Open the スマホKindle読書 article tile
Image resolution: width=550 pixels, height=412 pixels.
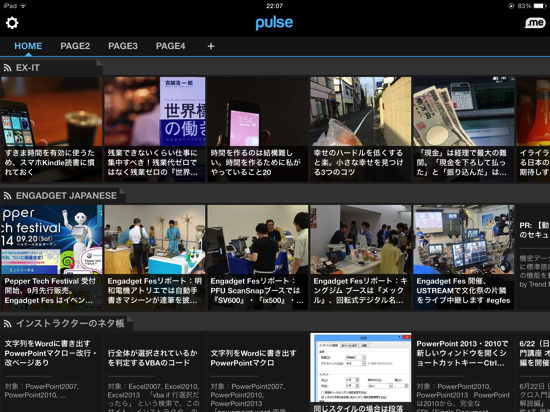52,129
